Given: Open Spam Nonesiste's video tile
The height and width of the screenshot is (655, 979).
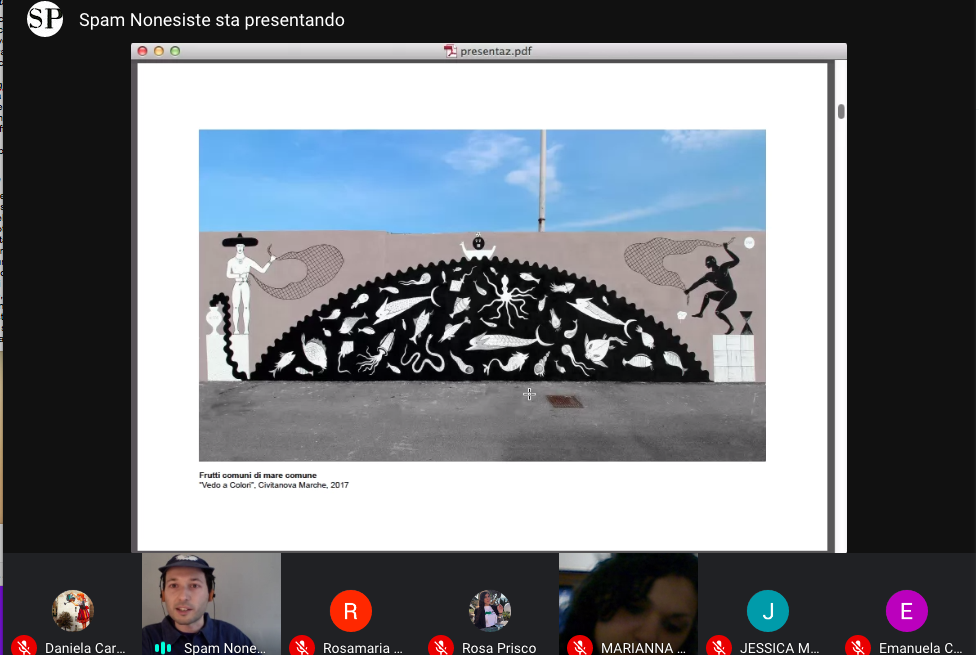Looking at the screenshot, I should click(211, 604).
